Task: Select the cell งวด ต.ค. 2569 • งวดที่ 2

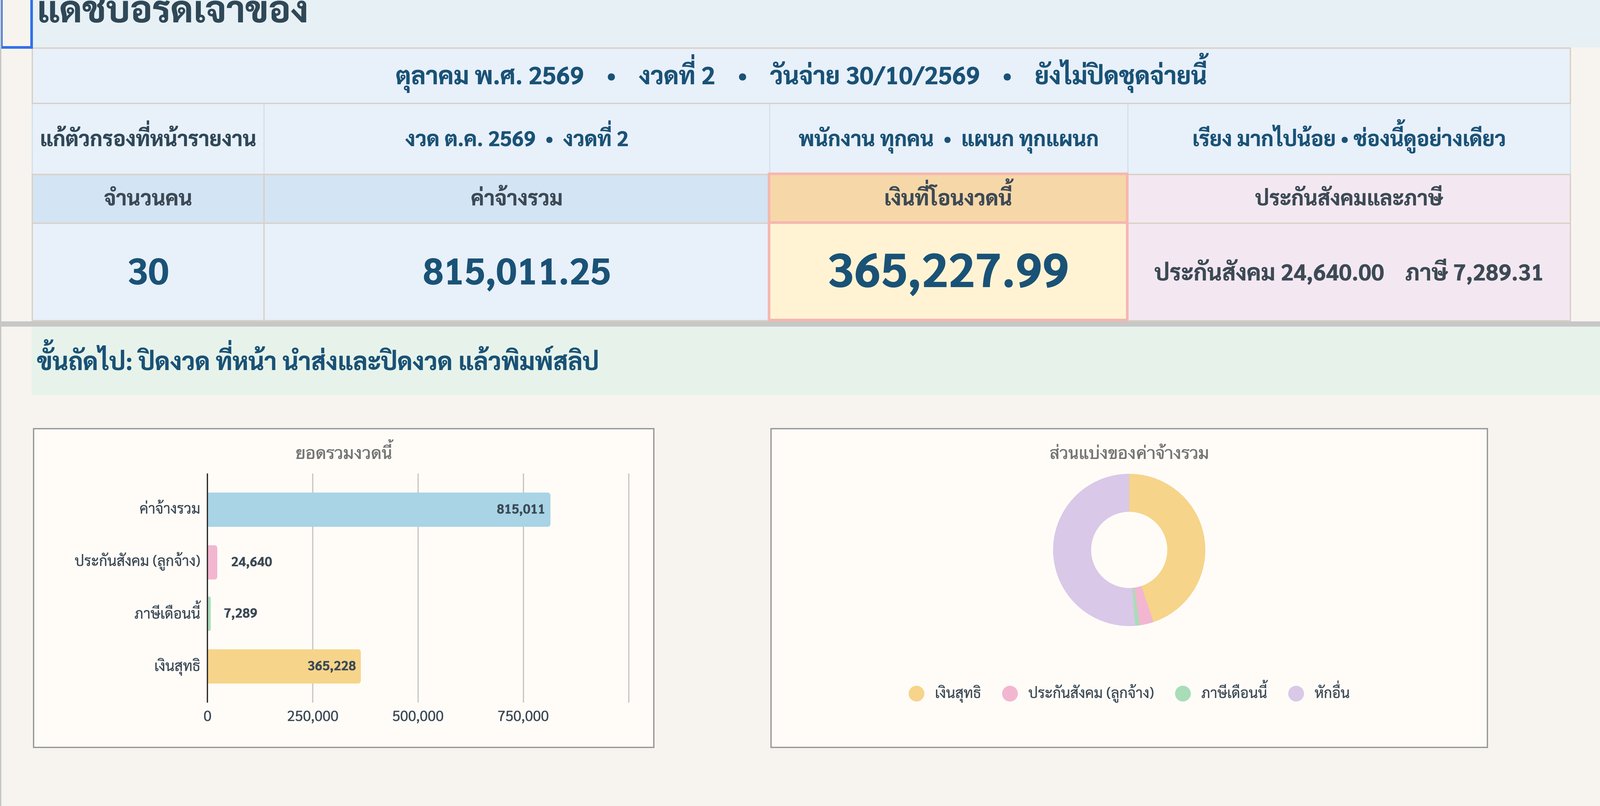Action: click(x=516, y=139)
